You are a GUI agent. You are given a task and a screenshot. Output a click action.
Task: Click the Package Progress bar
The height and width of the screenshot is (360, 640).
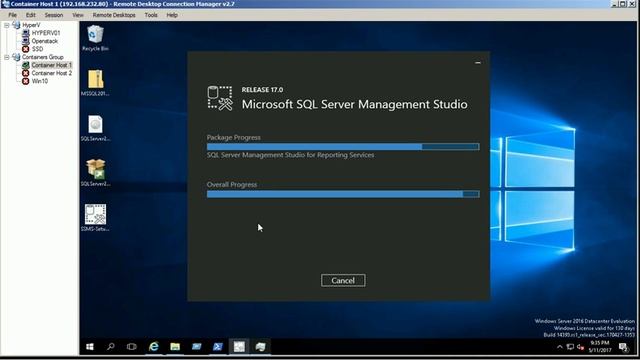pyautogui.click(x=343, y=147)
